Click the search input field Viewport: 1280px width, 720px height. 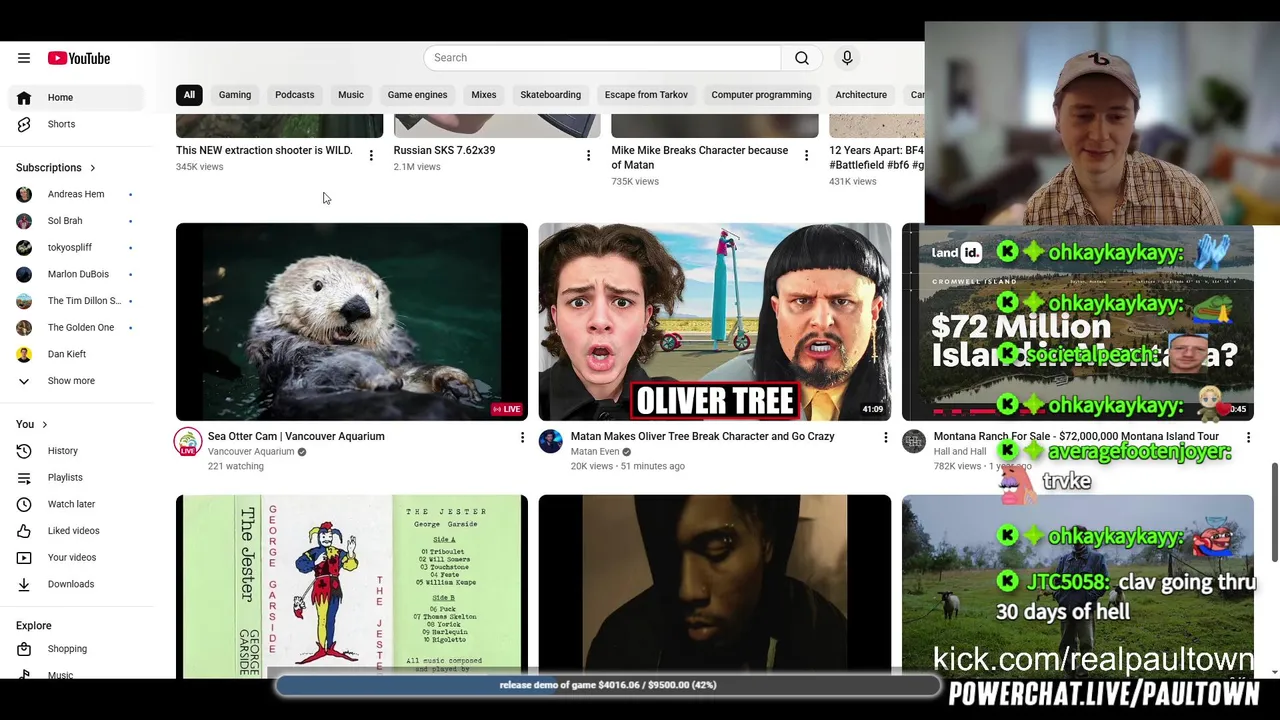pos(602,58)
